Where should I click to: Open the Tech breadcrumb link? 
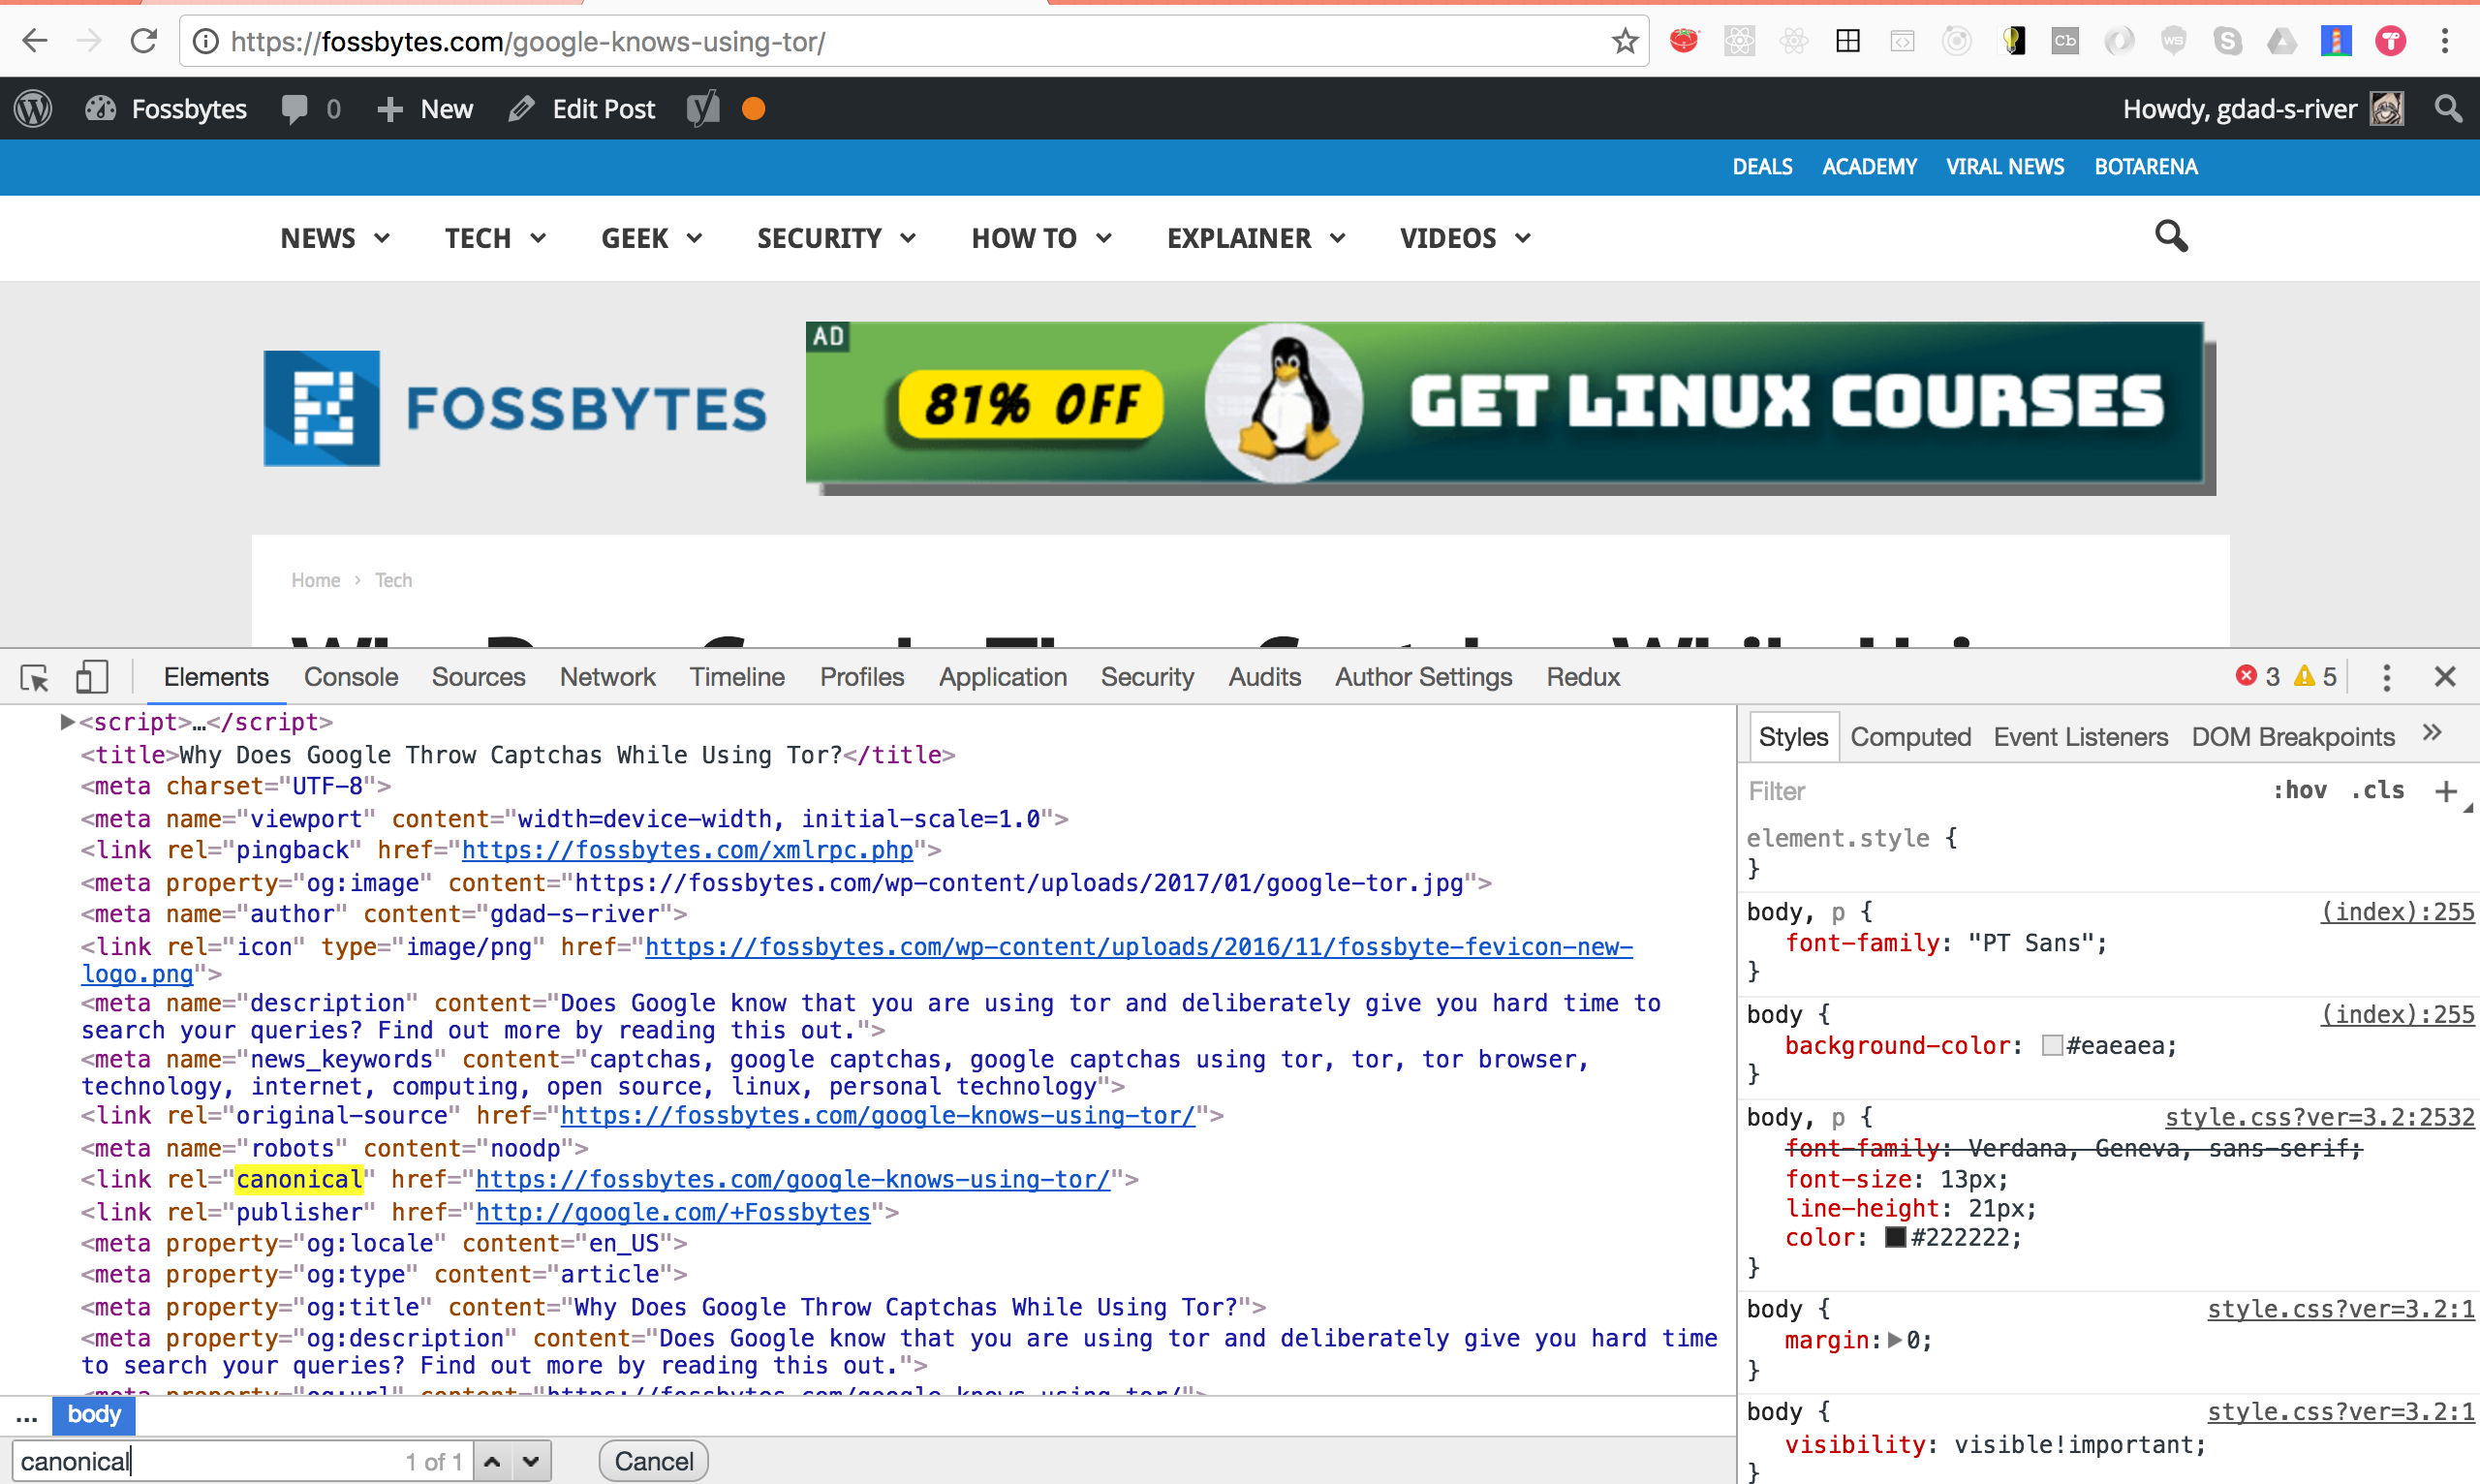pyautogui.click(x=393, y=580)
